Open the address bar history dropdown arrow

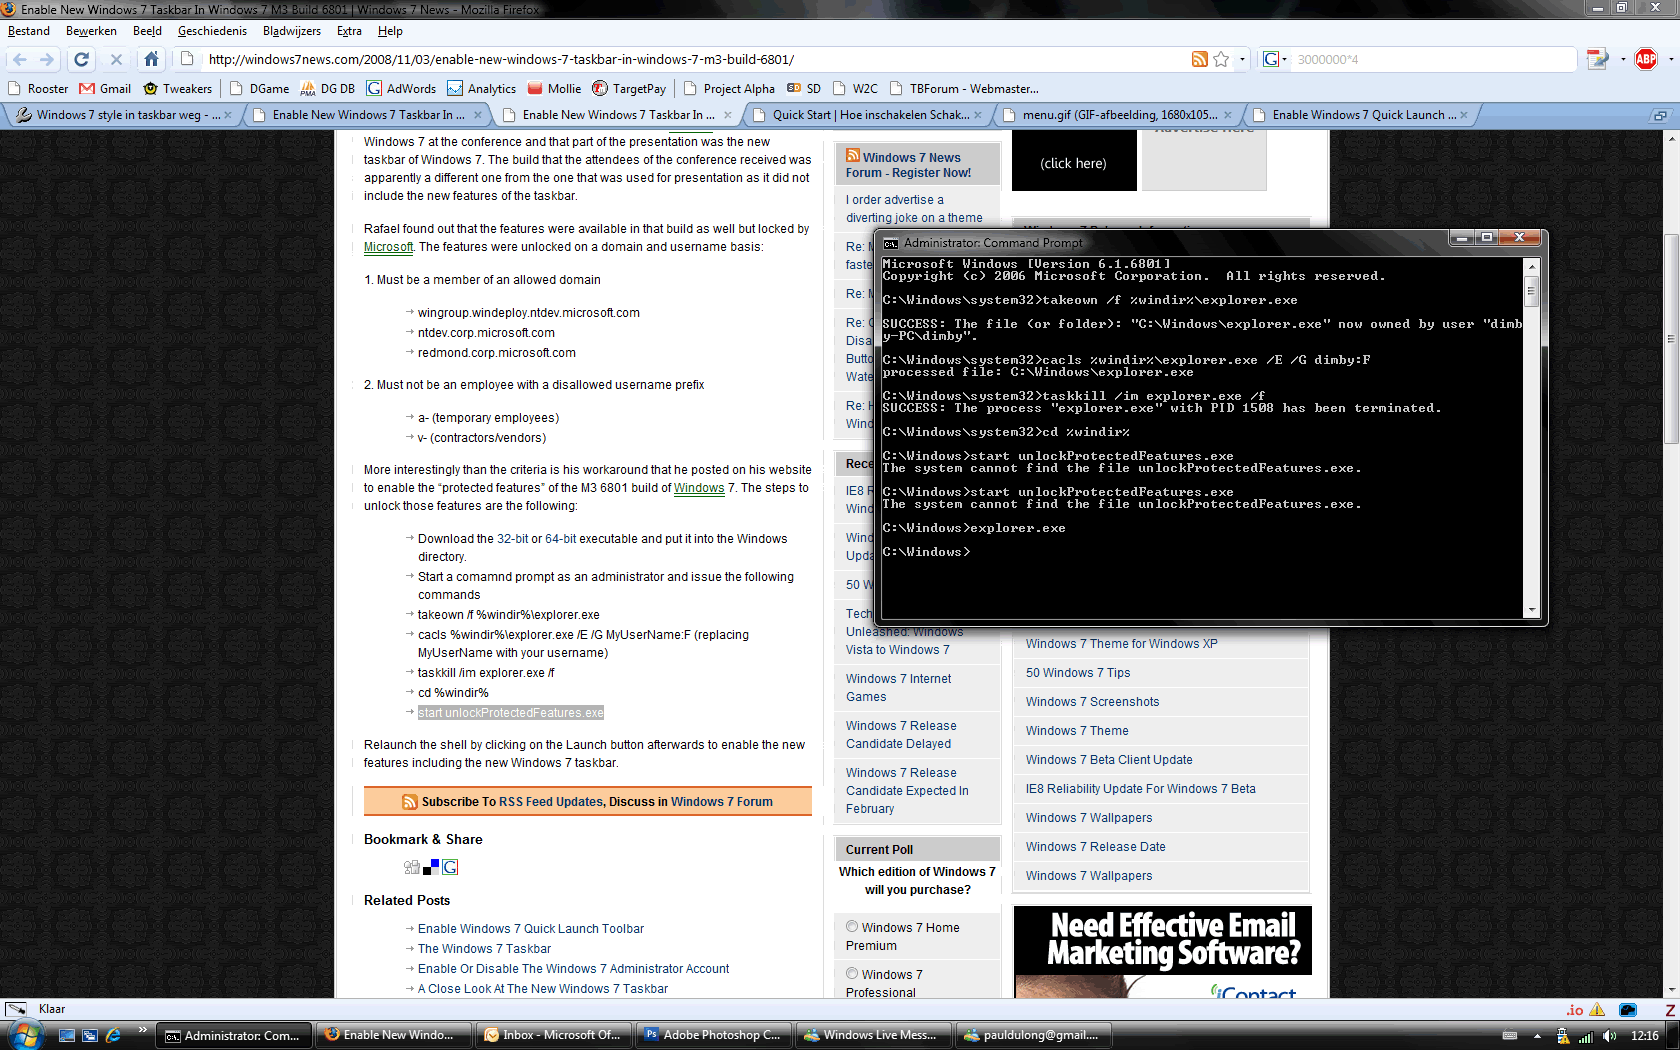[x=1242, y=59]
